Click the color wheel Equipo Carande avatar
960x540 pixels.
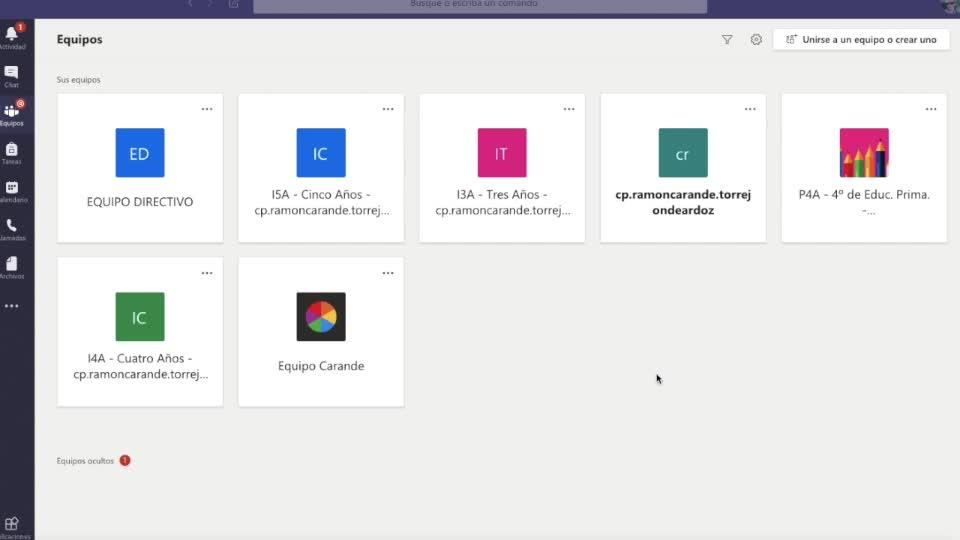(321, 317)
